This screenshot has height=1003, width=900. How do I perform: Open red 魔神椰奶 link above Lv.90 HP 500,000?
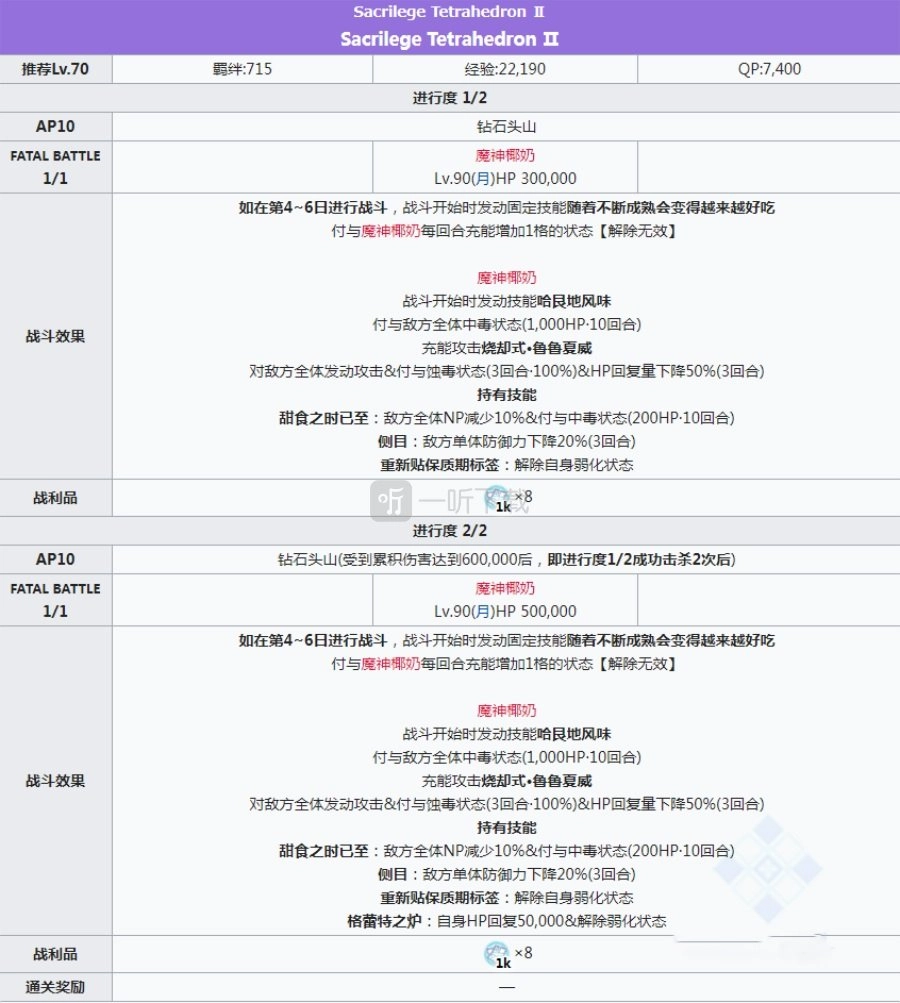505,588
